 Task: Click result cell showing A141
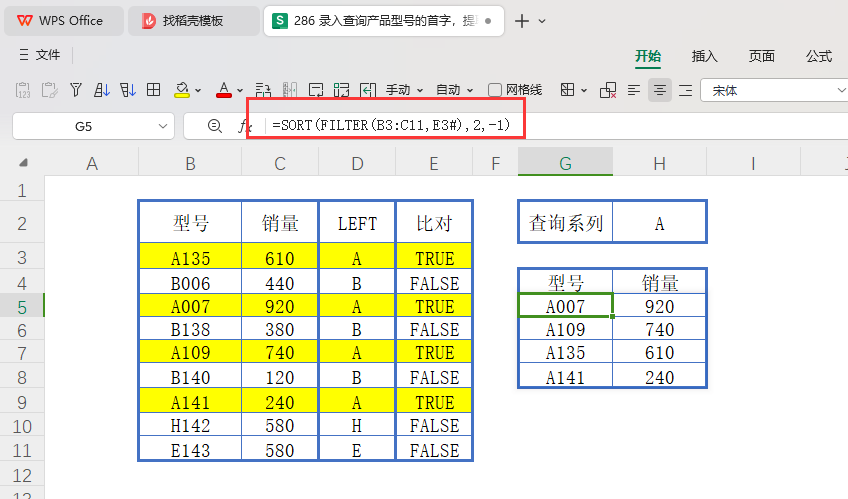(565, 377)
